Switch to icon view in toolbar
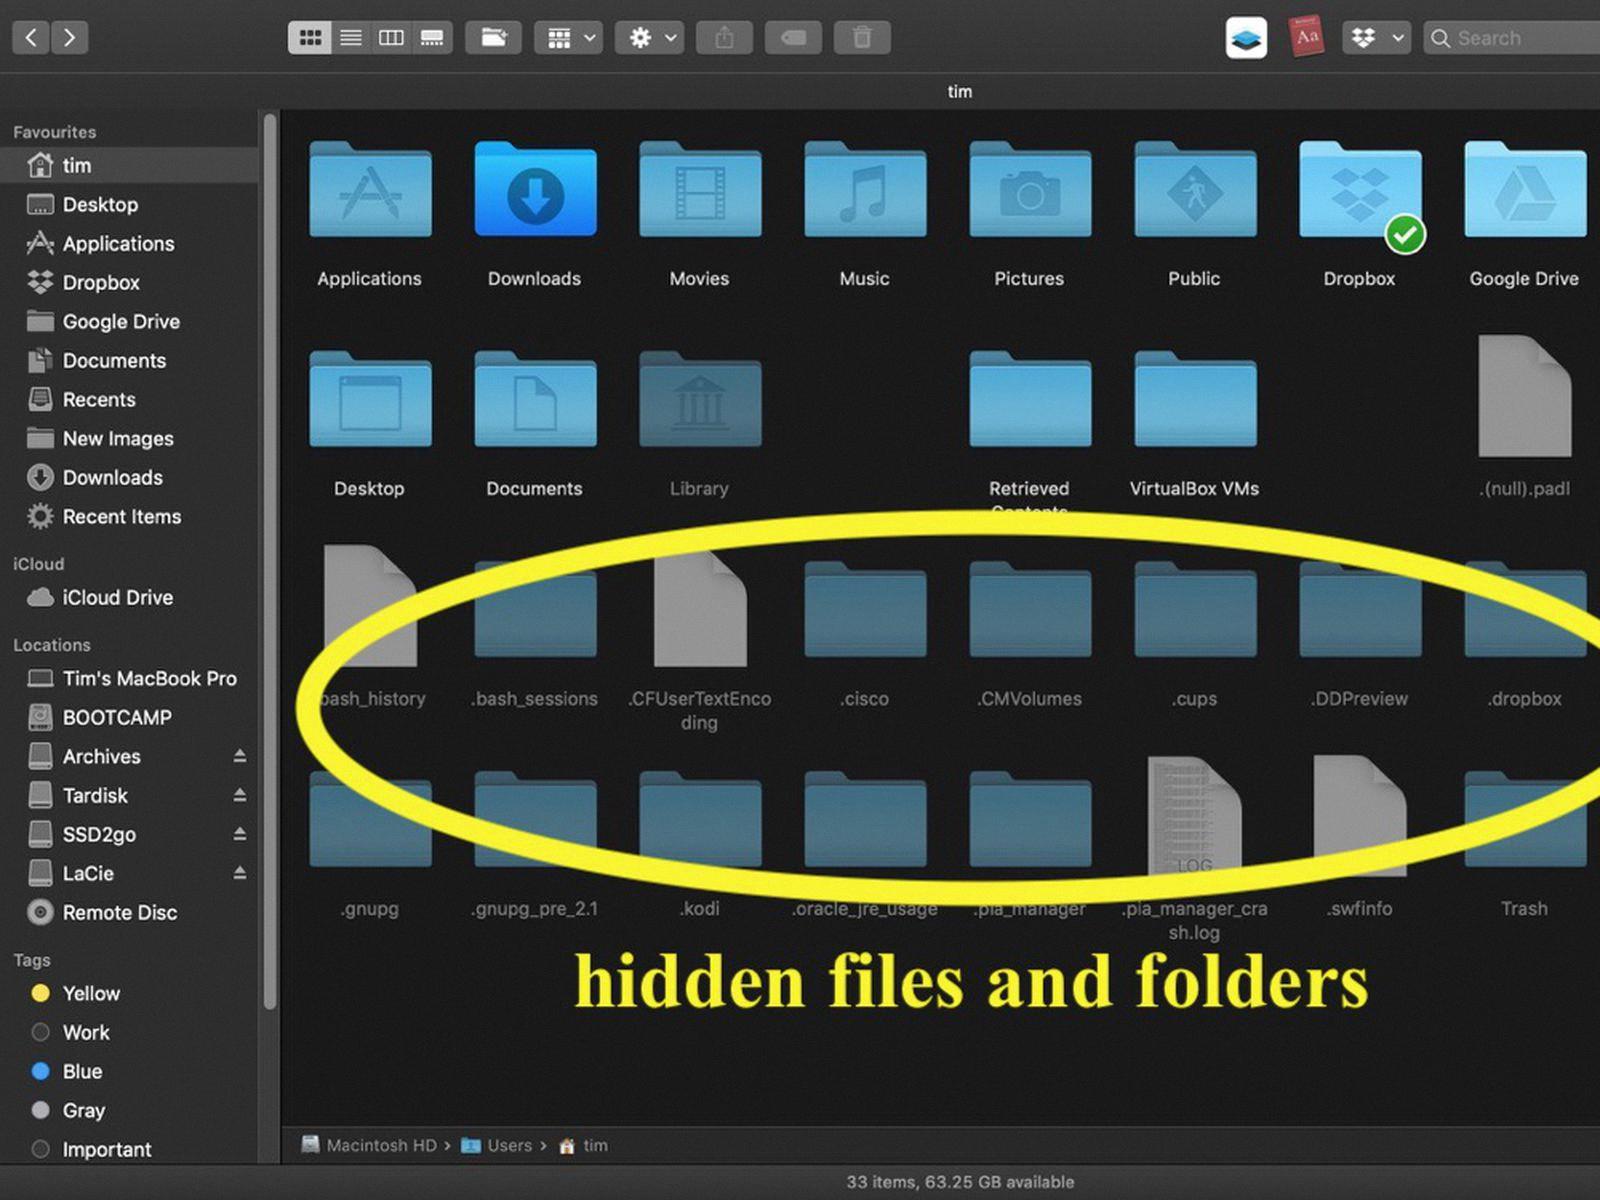 click(x=310, y=38)
